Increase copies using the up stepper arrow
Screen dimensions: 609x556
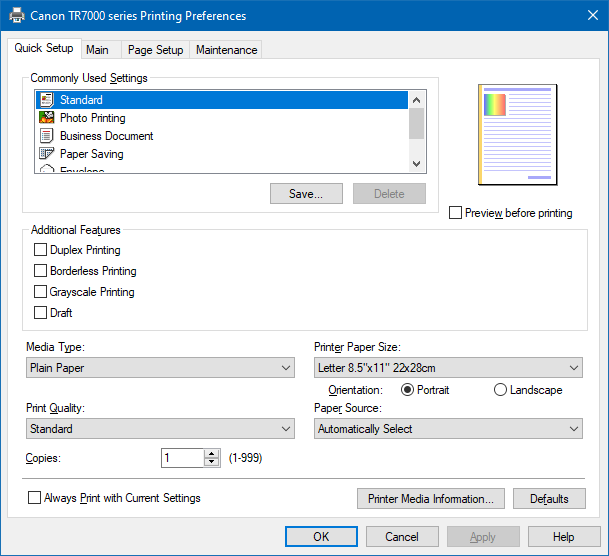pos(211,453)
